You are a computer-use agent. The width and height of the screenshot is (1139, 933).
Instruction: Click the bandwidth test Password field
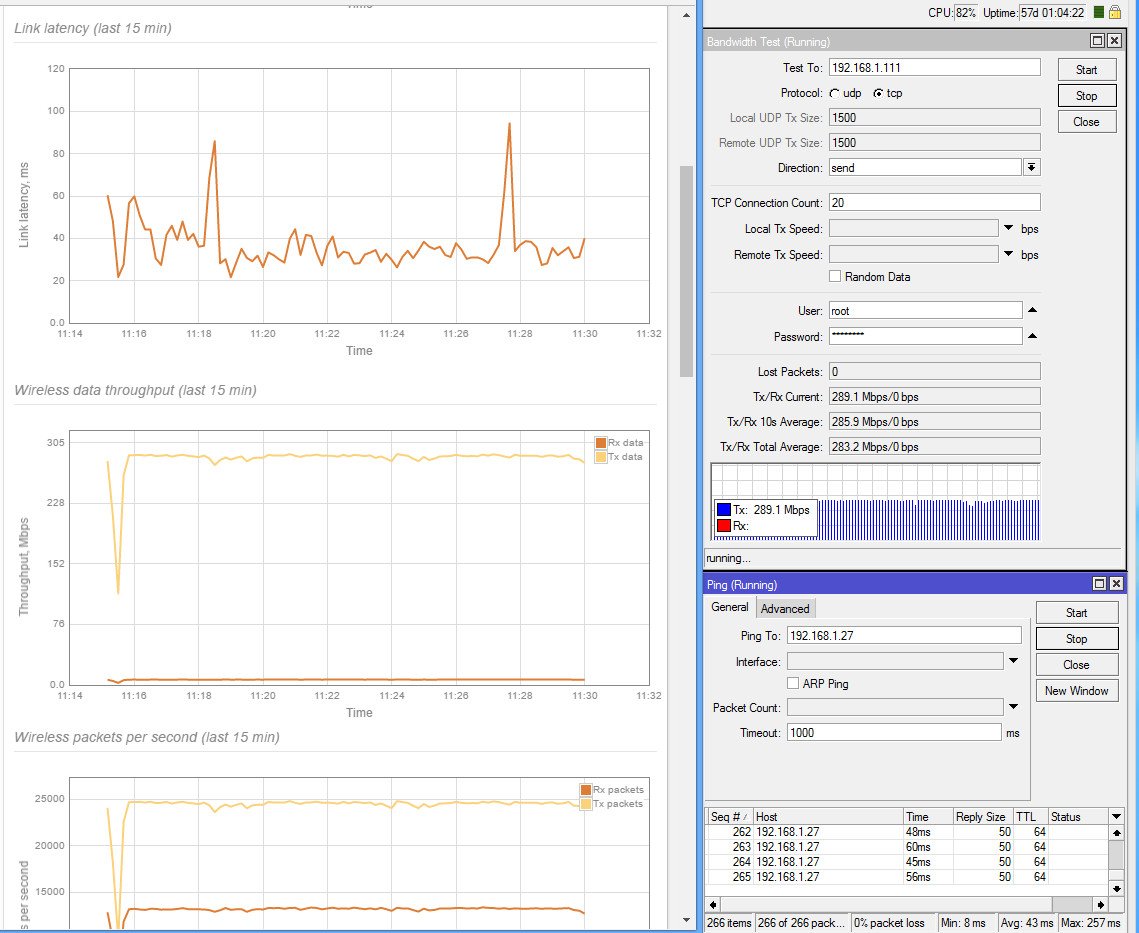[x=925, y=336]
